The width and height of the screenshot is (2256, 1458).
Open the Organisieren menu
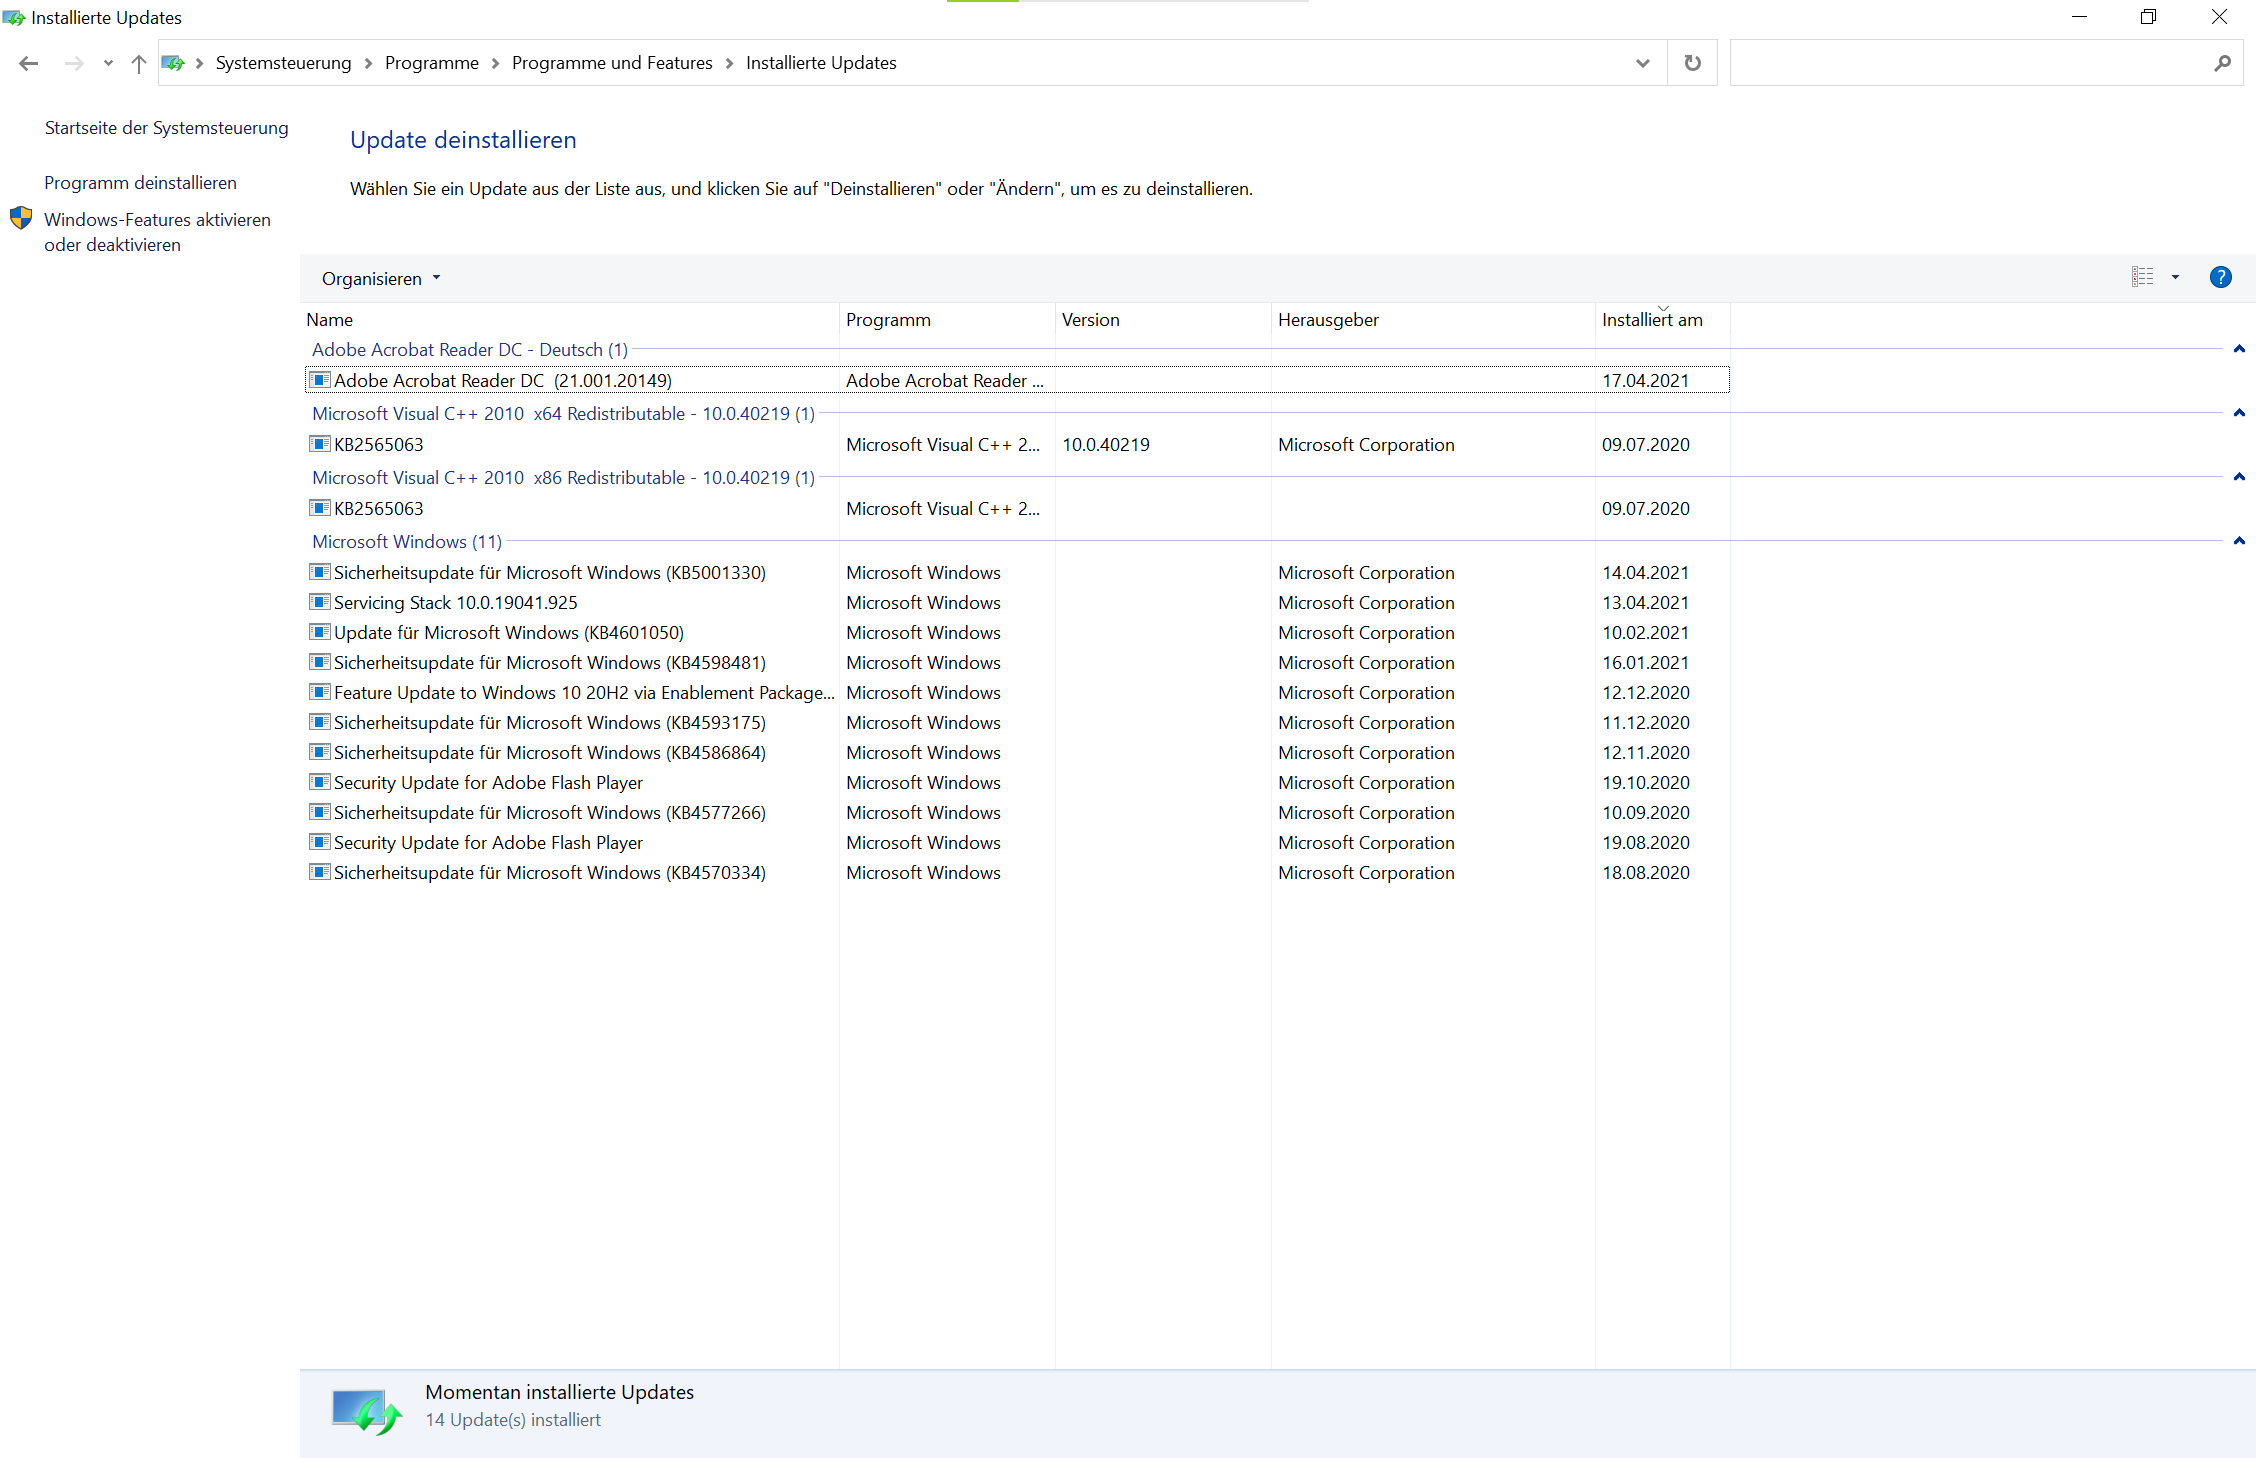[380, 278]
